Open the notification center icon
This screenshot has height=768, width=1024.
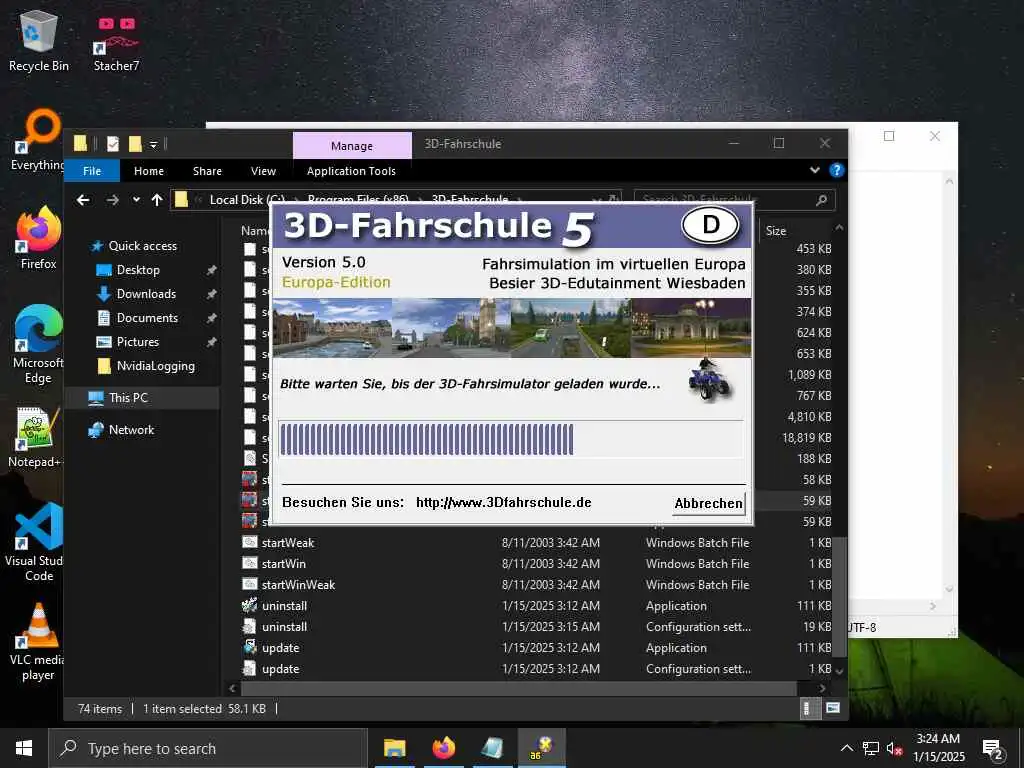pyautogui.click(x=992, y=749)
